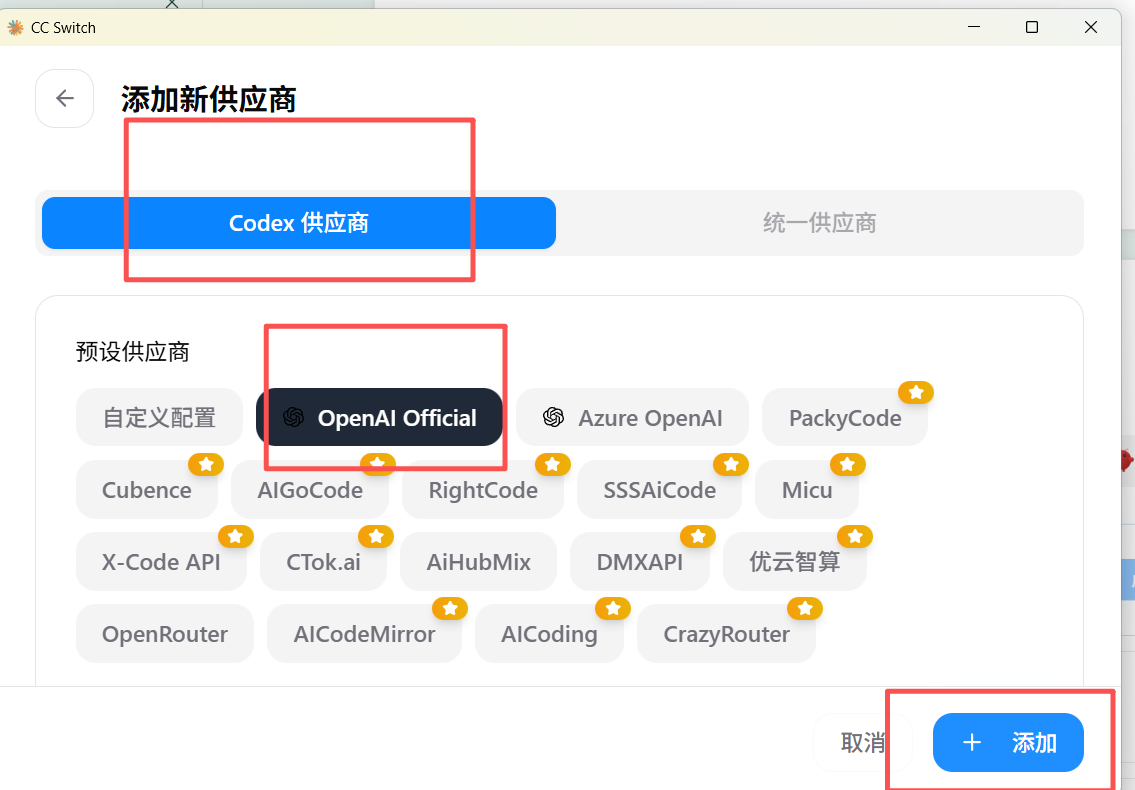This screenshot has height=790, width=1135.
Task: Choose the Azure OpenAI preset
Action: pyautogui.click(x=632, y=417)
